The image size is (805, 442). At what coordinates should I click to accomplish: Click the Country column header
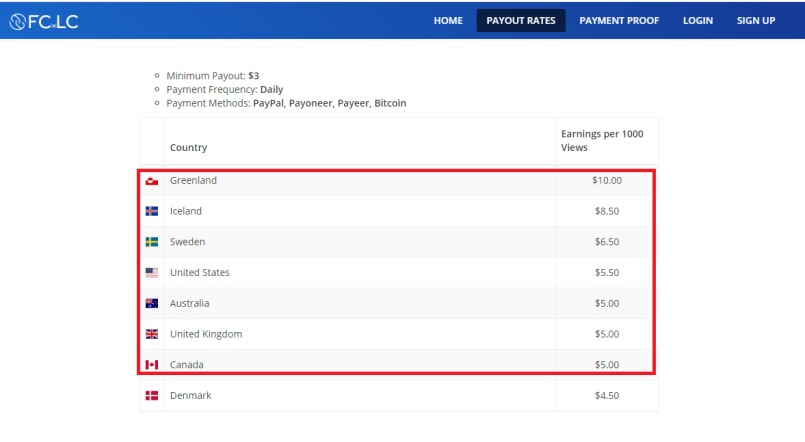click(188, 147)
